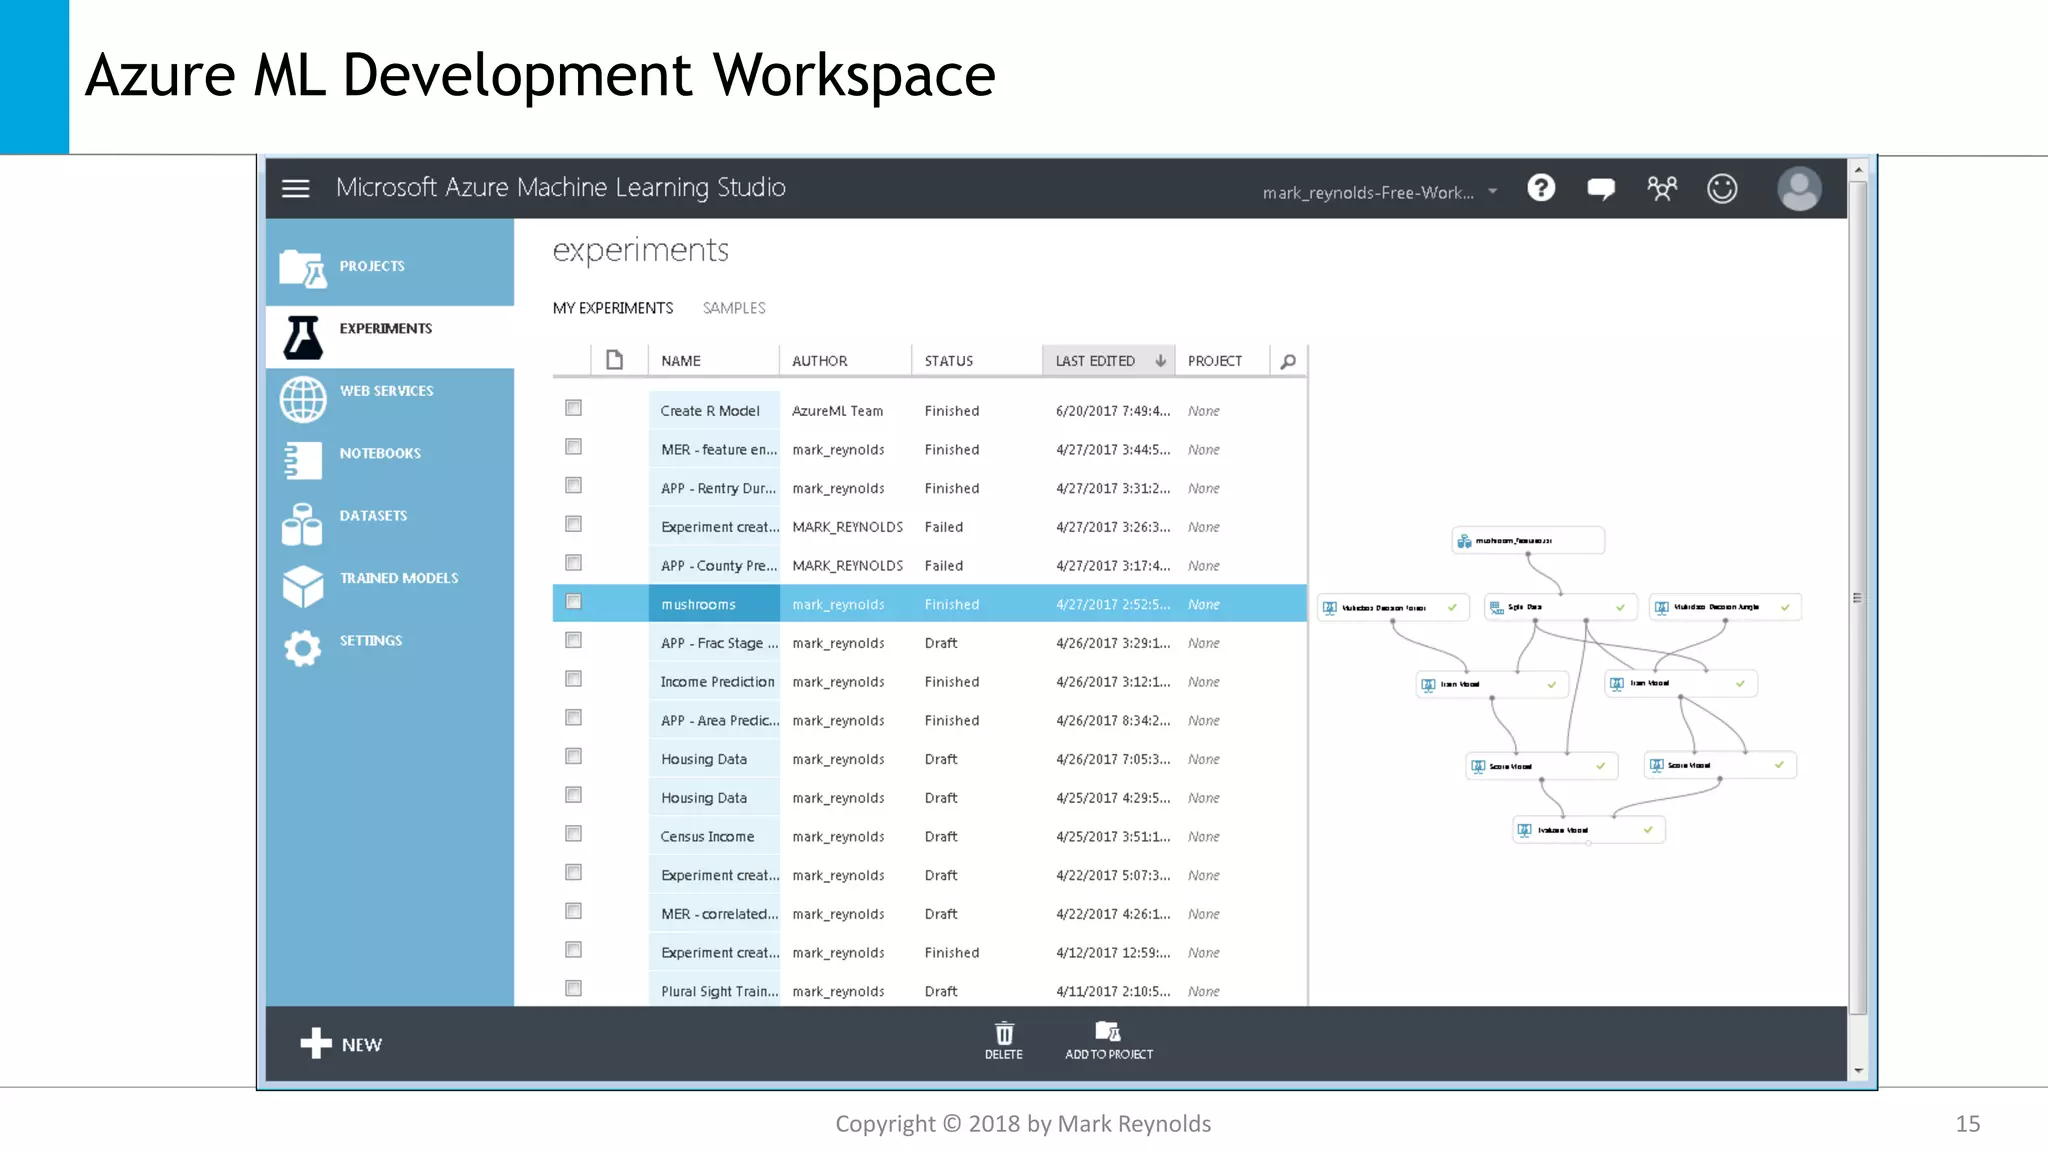Open the Notebooks icon
The width and height of the screenshot is (2048, 1152).
click(303, 461)
